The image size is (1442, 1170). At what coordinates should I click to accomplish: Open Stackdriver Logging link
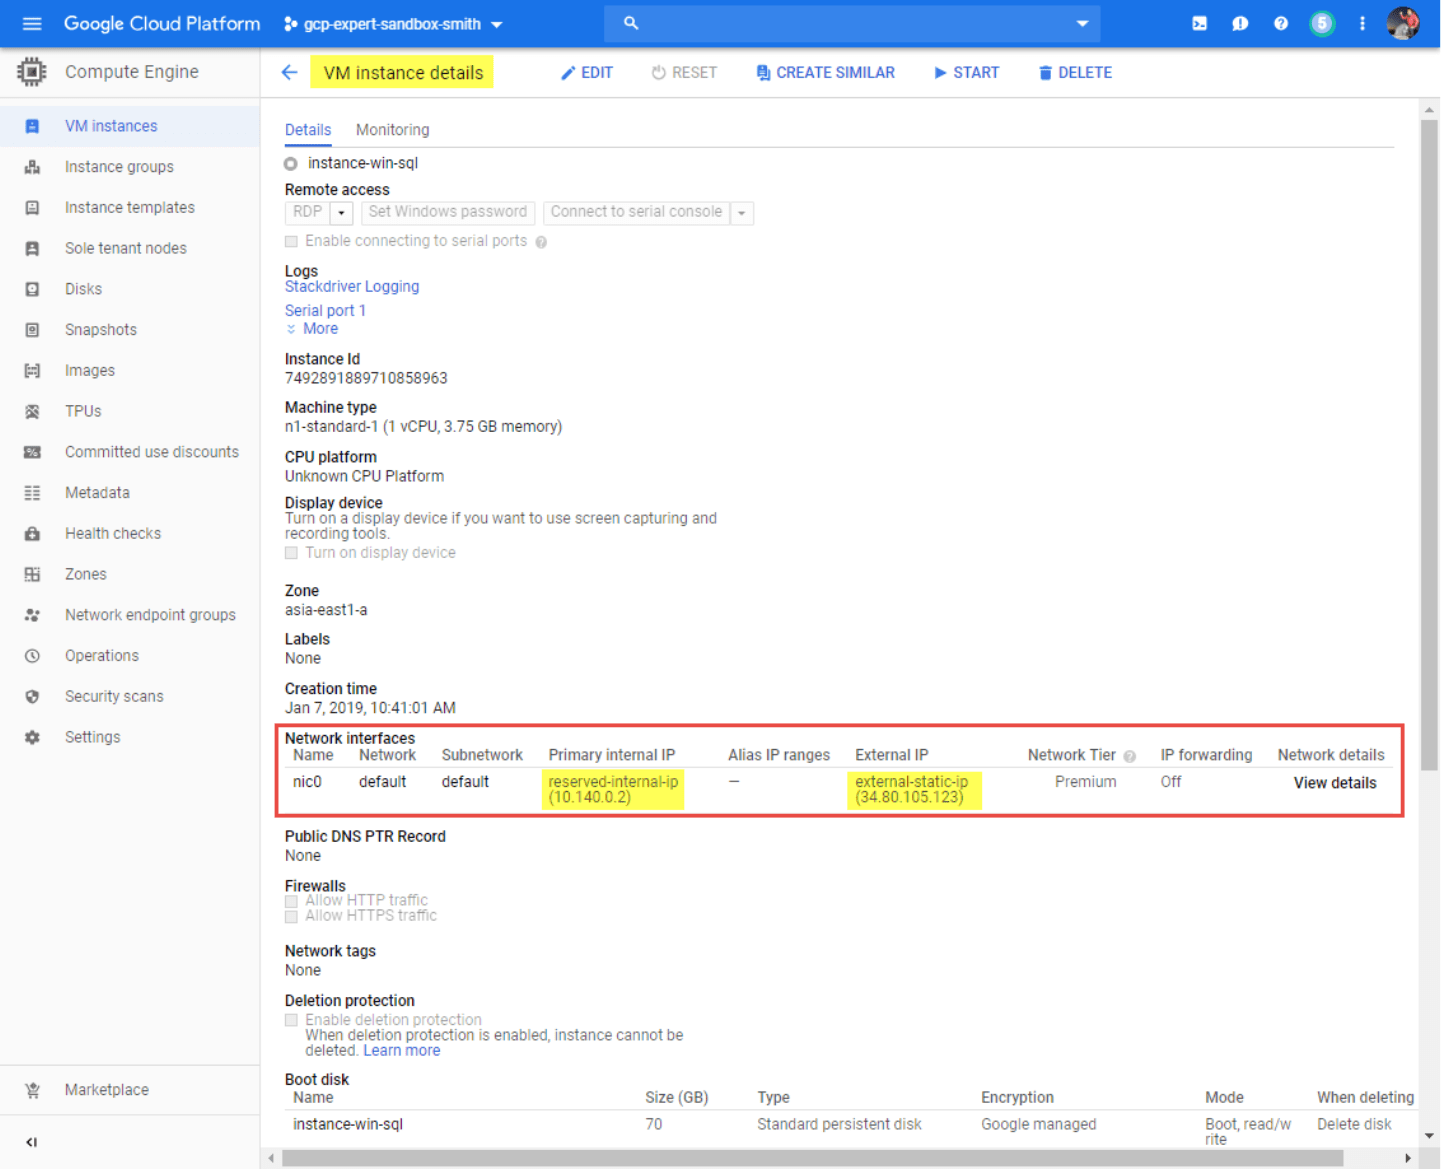click(x=352, y=286)
